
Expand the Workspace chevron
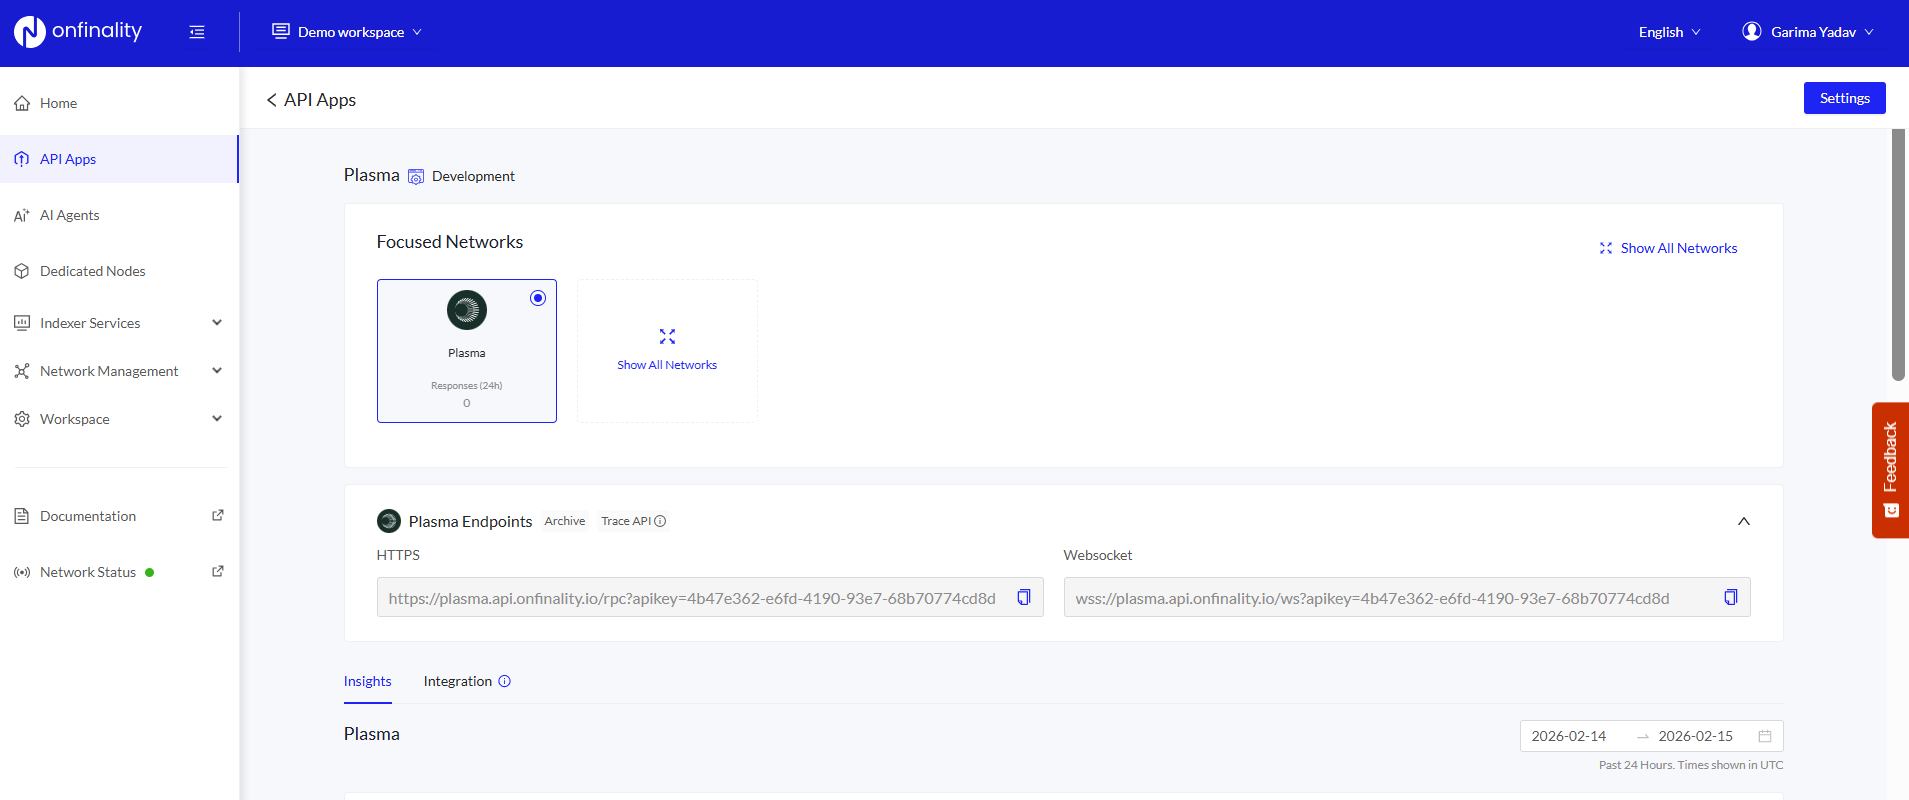217,419
